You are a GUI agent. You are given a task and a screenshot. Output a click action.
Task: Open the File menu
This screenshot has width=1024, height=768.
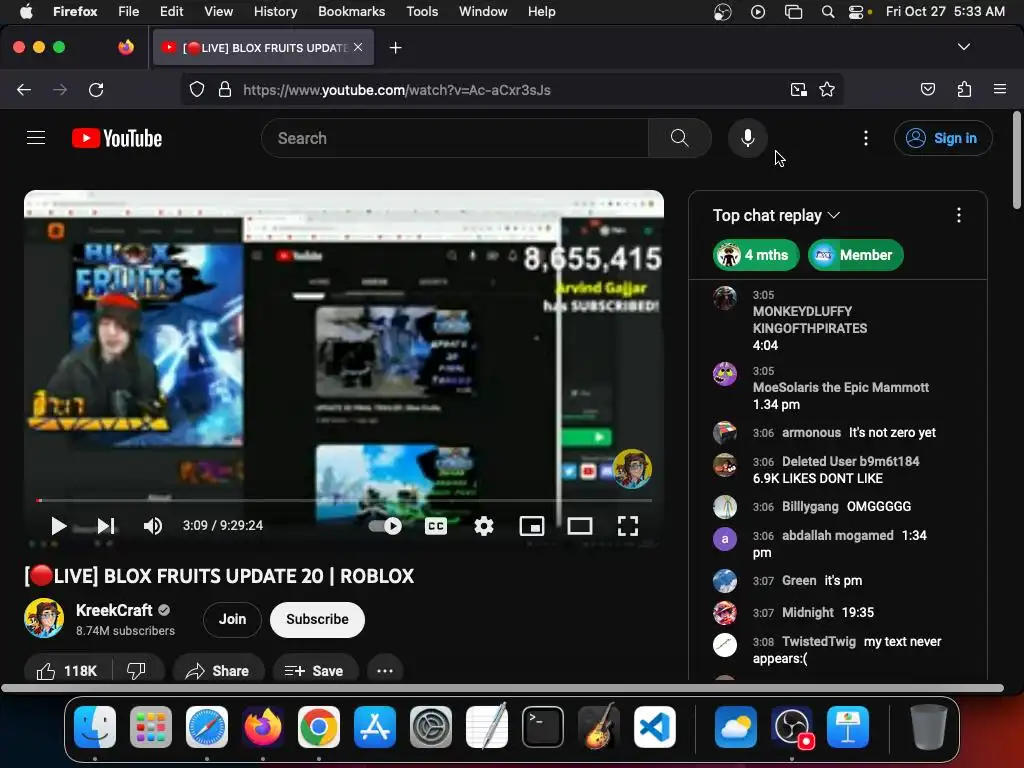pyautogui.click(x=129, y=11)
